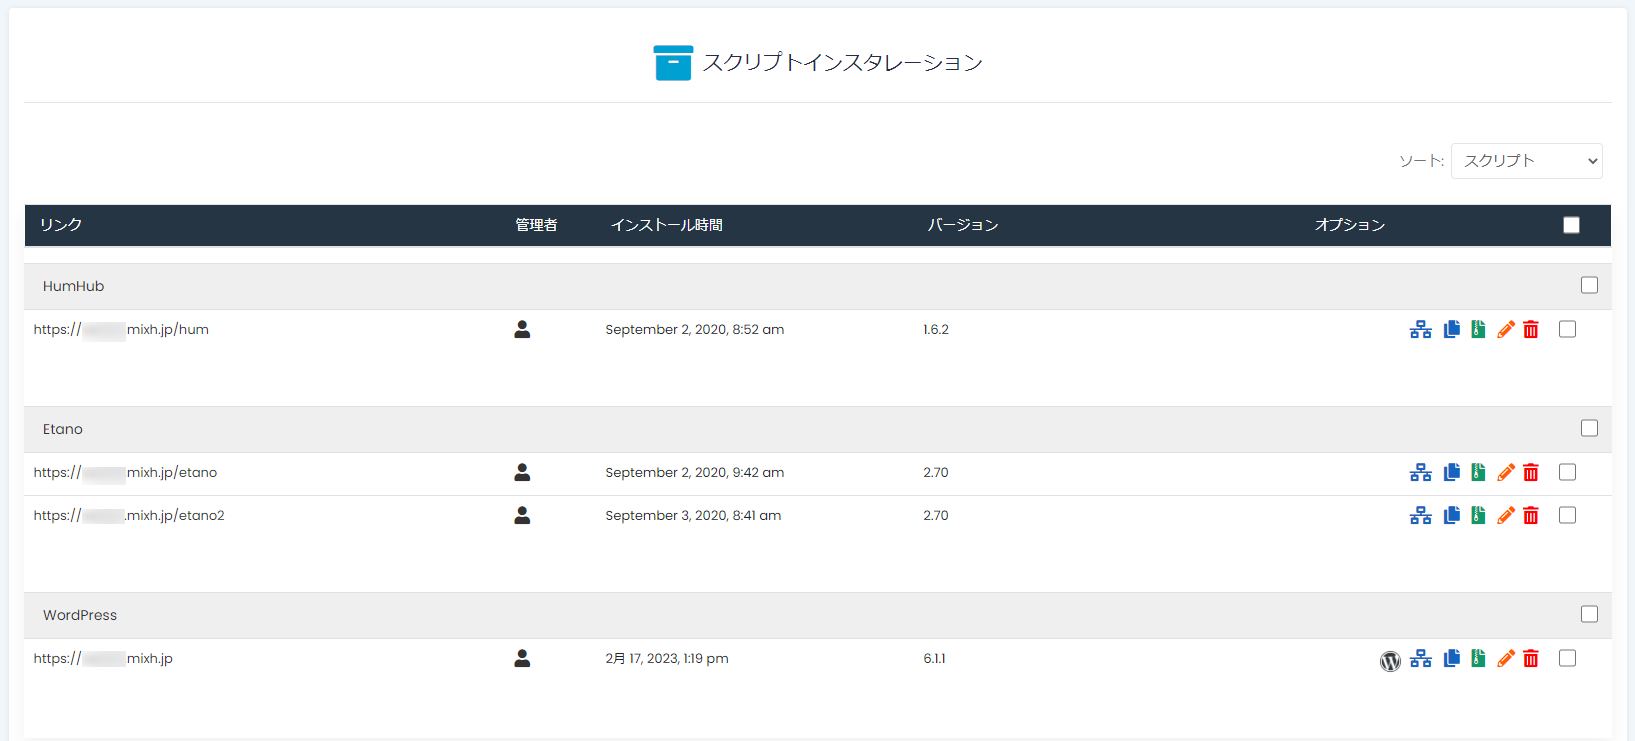Click the date September 2, 2020, 8:52 am

[x=695, y=329]
